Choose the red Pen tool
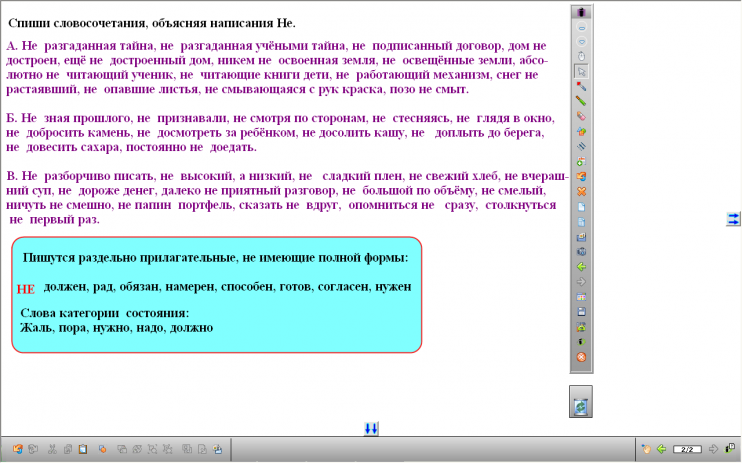Screen dimensions: 742x463 [x=581, y=86]
